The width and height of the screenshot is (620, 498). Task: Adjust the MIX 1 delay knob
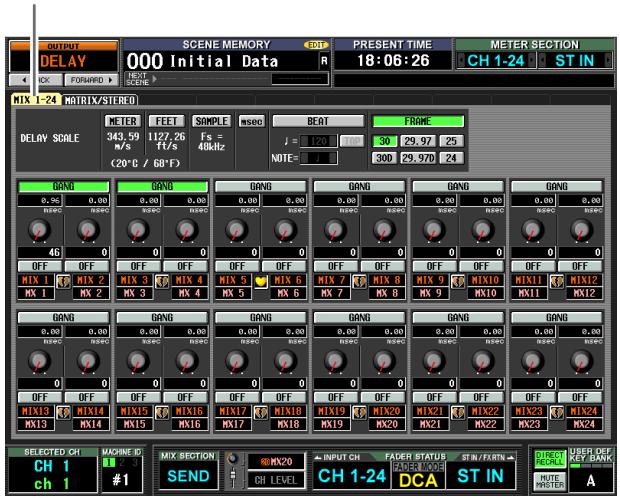point(39,231)
